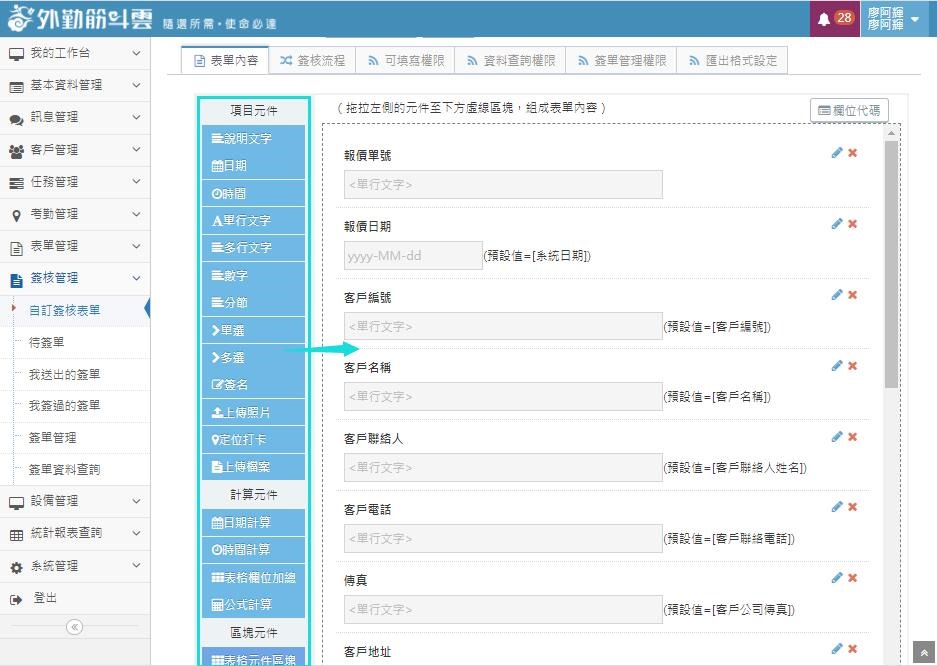Select the 上傳照片 component
This screenshot has width=937, height=666.
pyautogui.click(x=254, y=412)
